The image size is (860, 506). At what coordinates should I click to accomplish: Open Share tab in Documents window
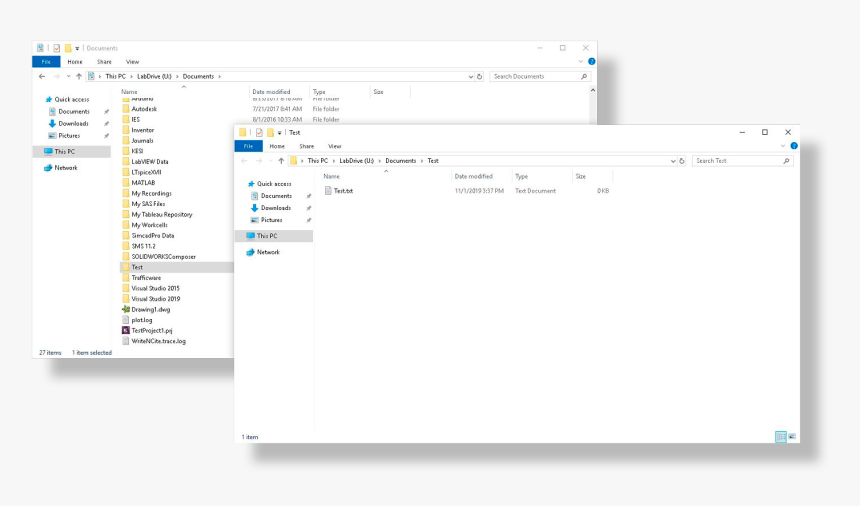tap(104, 62)
